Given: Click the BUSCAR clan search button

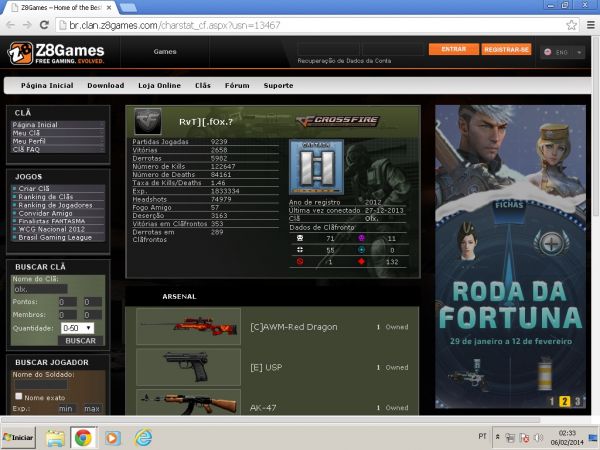Looking at the screenshot, I should click(80, 341).
